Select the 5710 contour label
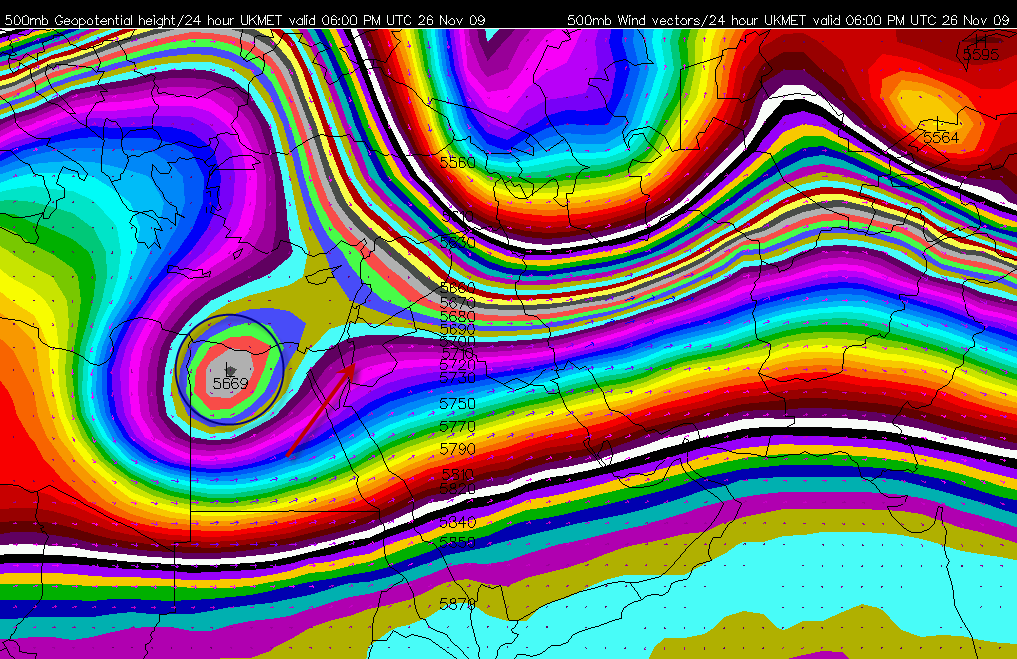1017x659 pixels. point(457,353)
